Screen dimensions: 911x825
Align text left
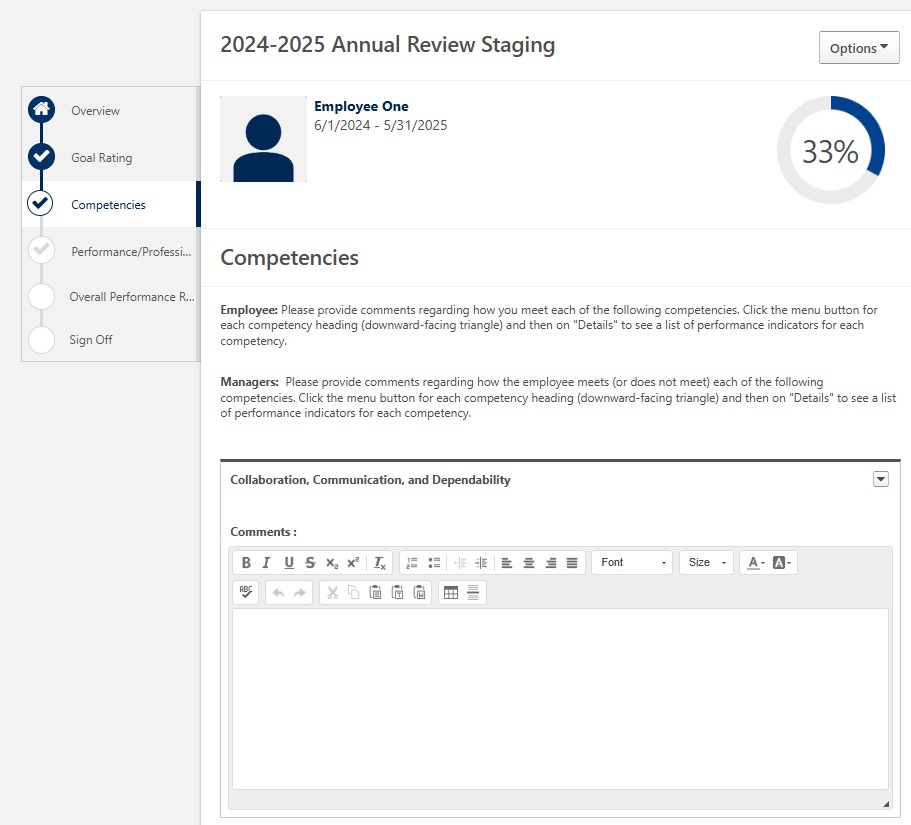coord(507,562)
